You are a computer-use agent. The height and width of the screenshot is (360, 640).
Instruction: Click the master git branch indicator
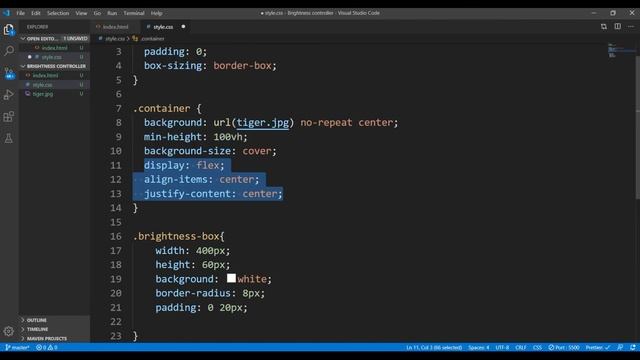tap(17, 347)
